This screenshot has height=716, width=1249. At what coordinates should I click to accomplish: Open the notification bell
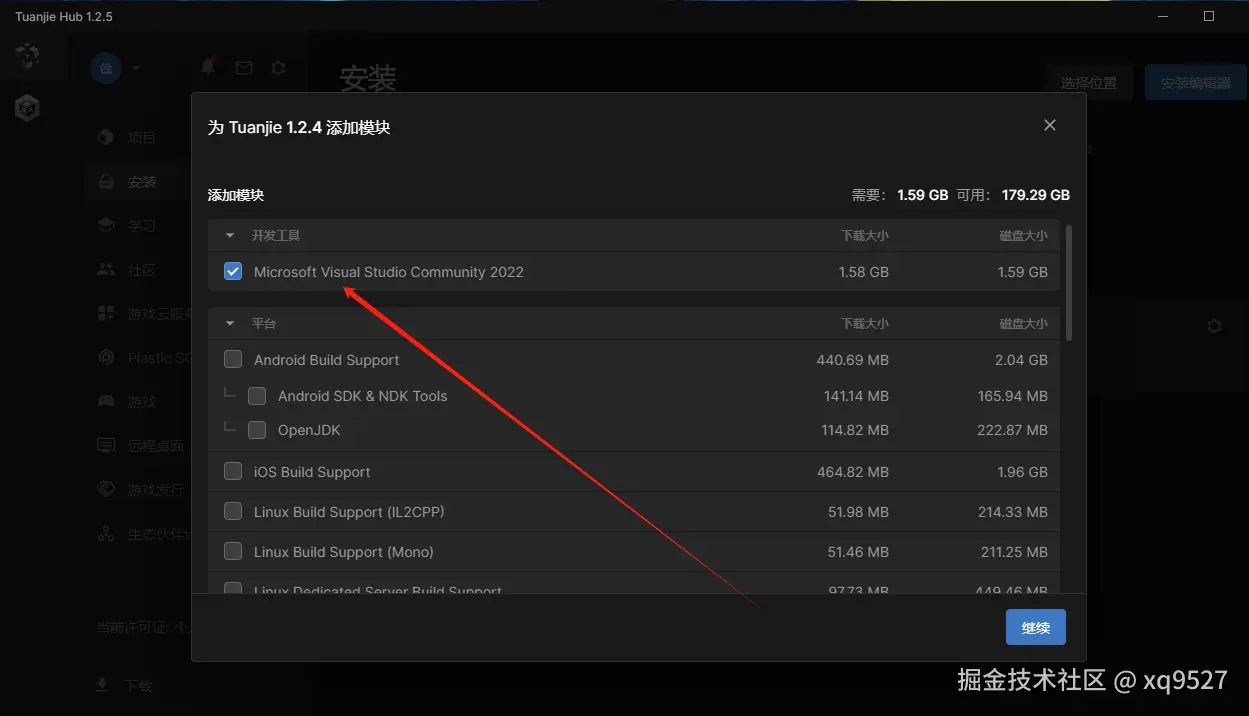[208, 67]
